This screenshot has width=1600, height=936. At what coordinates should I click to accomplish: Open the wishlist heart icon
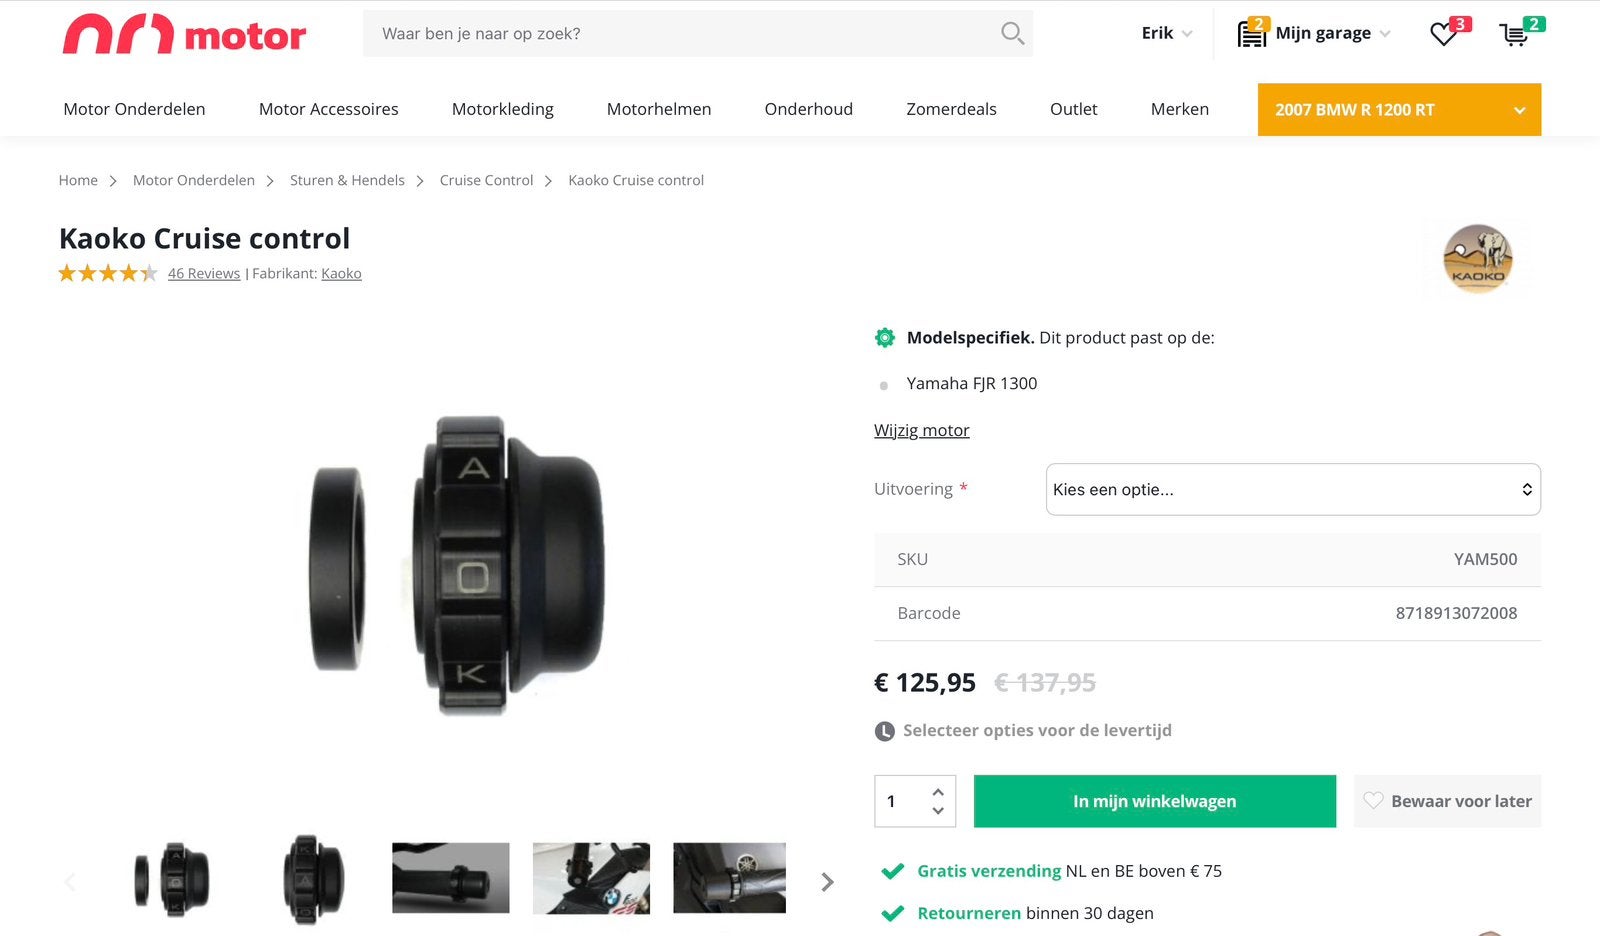1443,34
